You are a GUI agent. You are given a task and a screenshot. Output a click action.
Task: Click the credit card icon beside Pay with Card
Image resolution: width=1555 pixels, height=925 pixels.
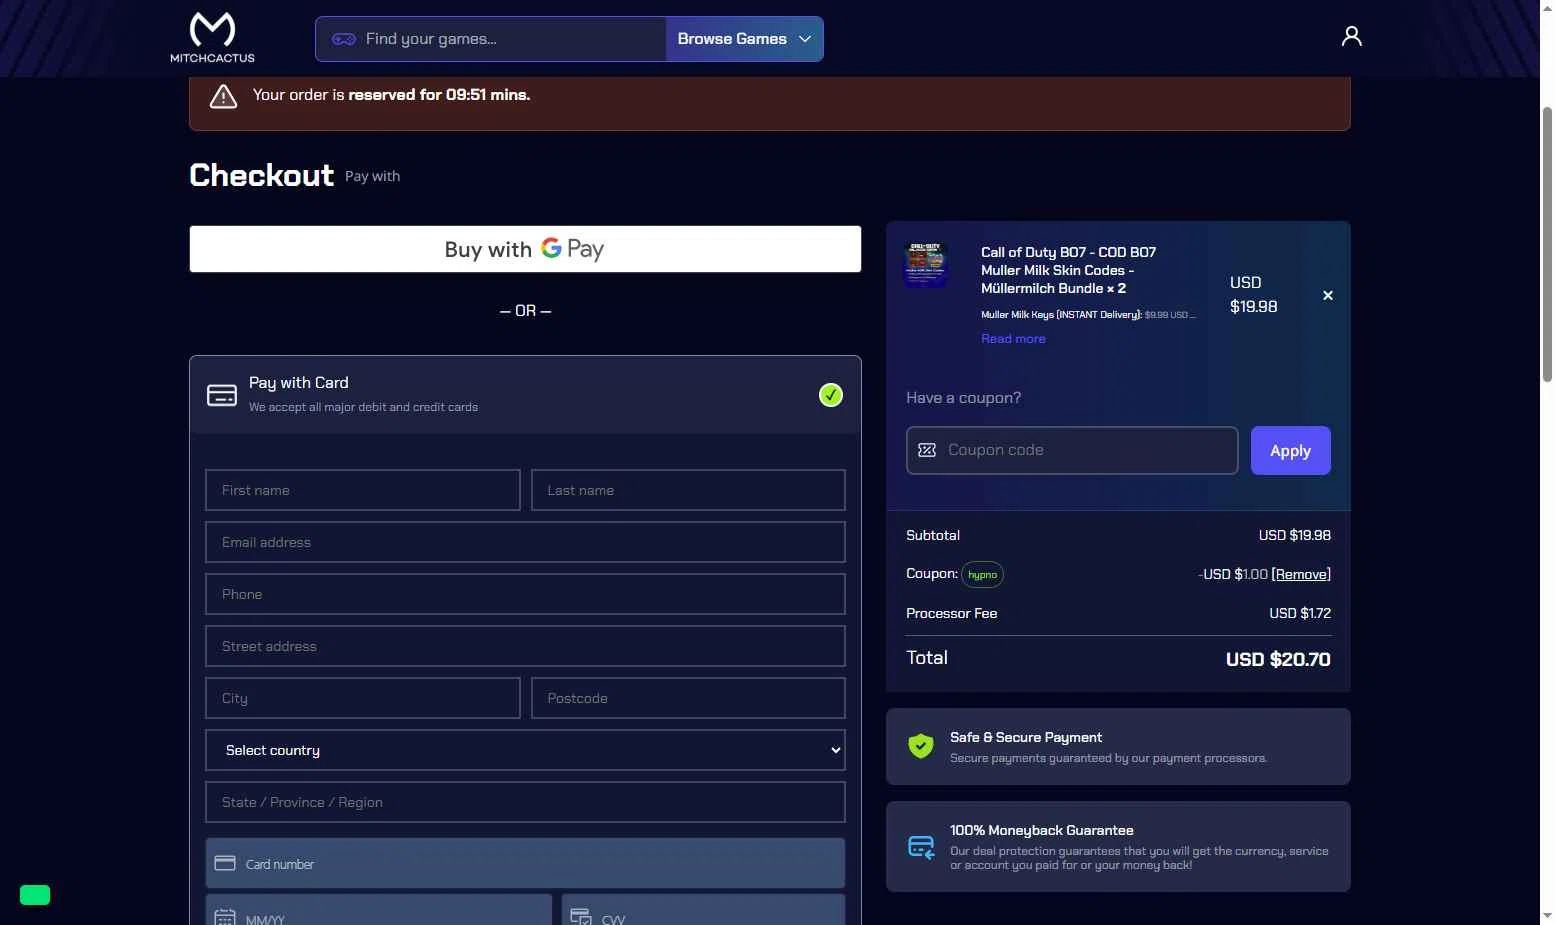point(222,395)
